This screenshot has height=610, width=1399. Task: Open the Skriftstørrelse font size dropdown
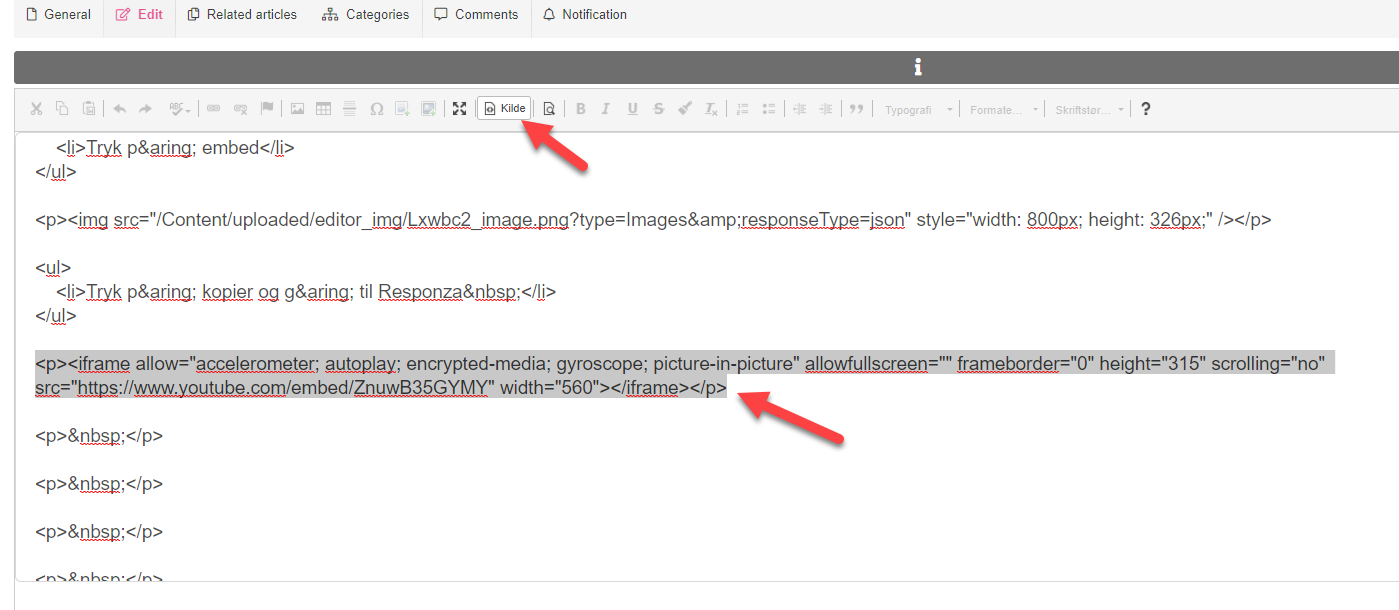(x=1089, y=110)
